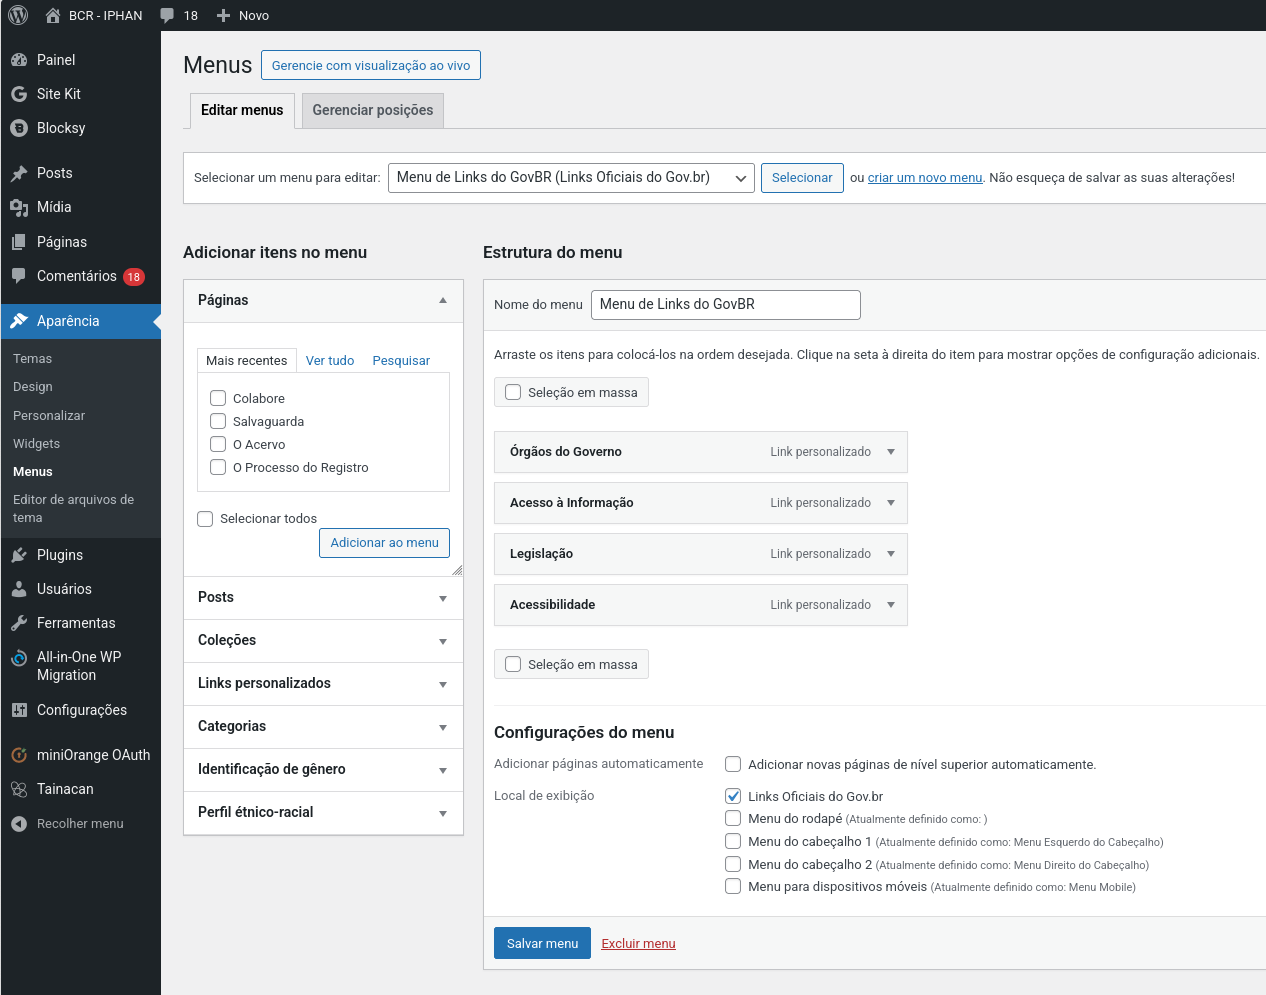1266x995 pixels.
Task: Check adicionar novas páginas automaticamente box
Action: pyautogui.click(x=733, y=764)
